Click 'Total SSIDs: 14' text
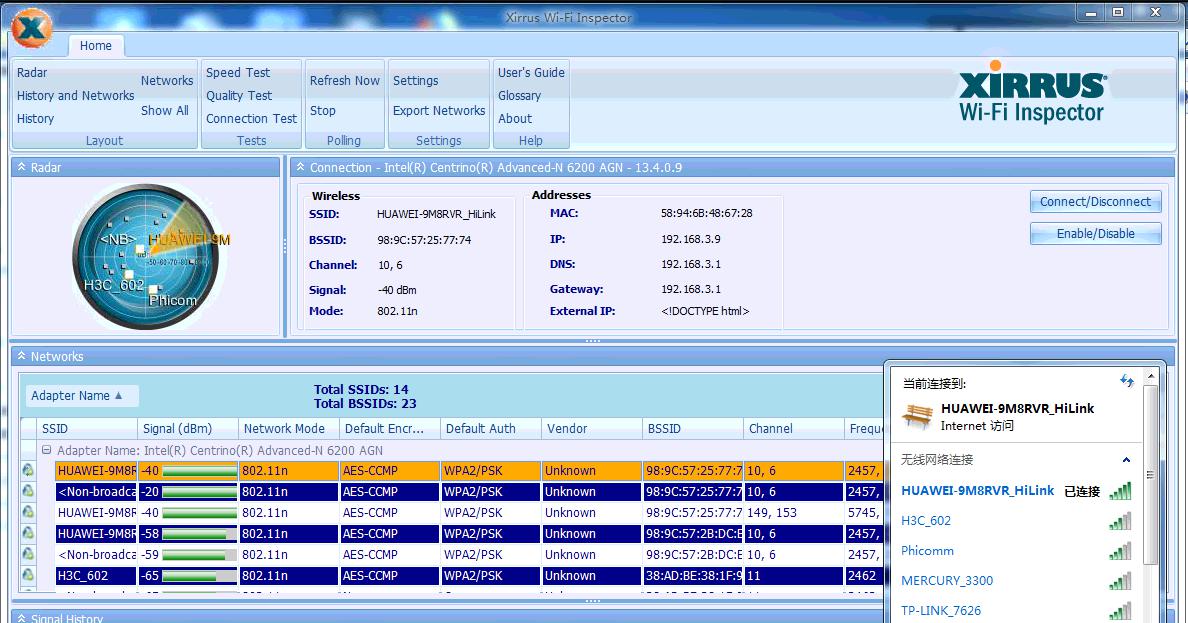Viewport: 1188px width, 623px height. [x=361, y=390]
